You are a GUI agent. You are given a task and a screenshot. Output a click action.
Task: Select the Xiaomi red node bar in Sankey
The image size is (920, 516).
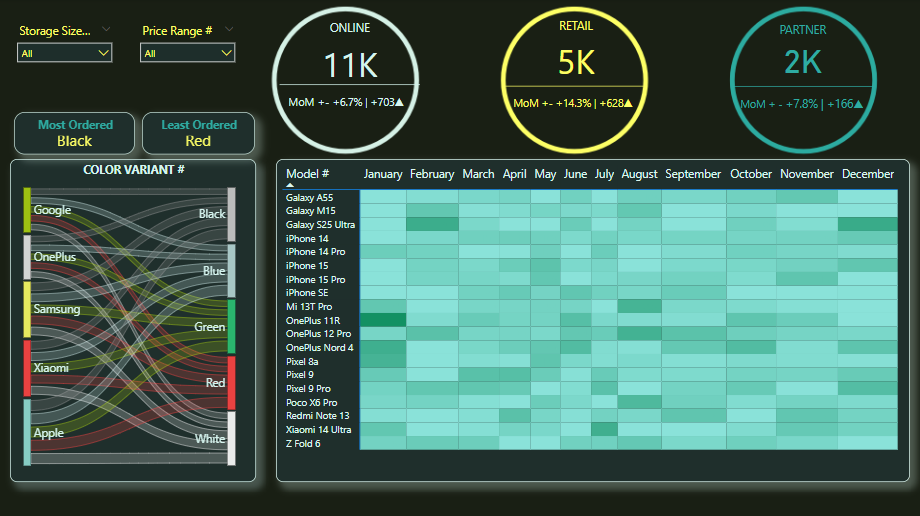[x=27, y=369]
